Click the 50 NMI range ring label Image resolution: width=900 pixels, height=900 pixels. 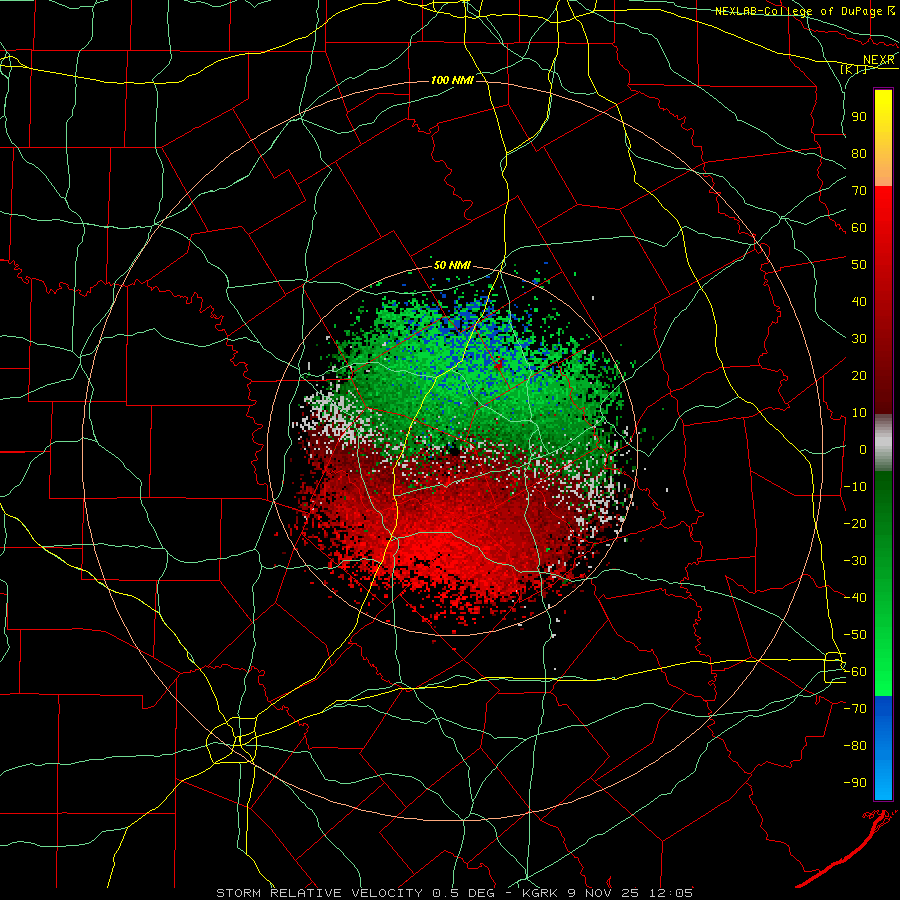[452, 265]
